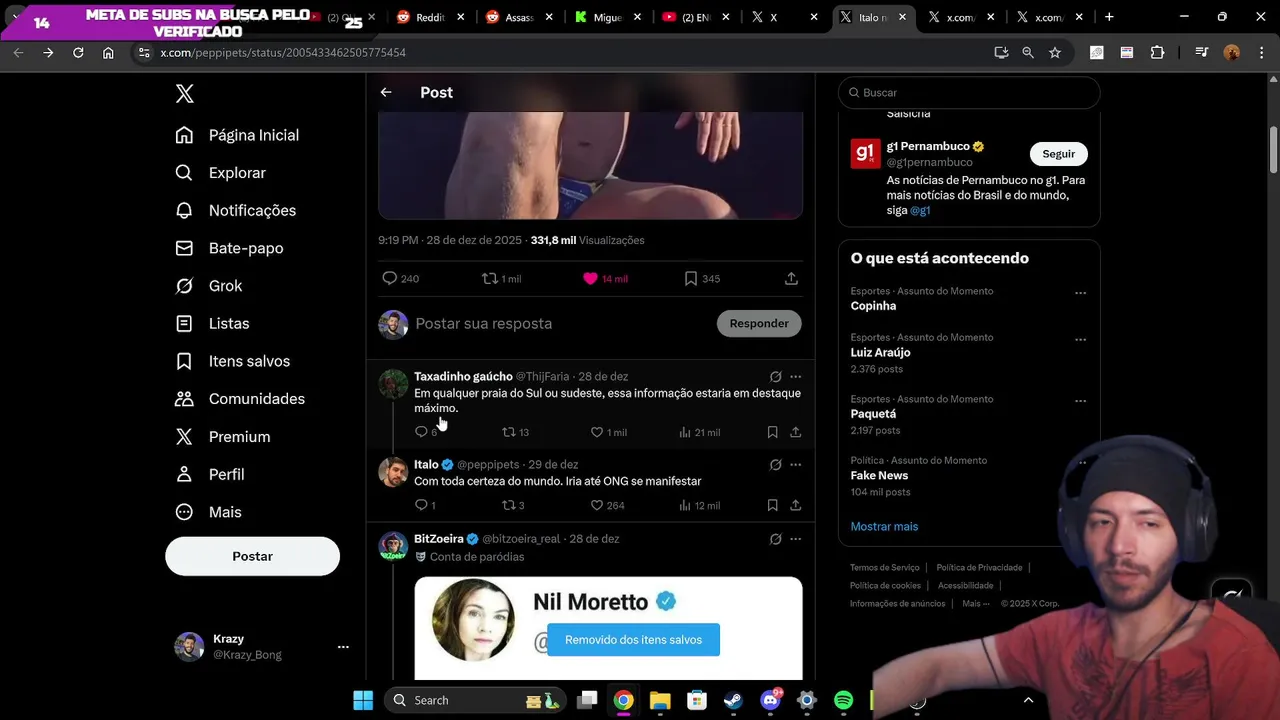Open Comunidades in sidebar
The height and width of the screenshot is (720, 1280).
pyautogui.click(x=240, y=399)
